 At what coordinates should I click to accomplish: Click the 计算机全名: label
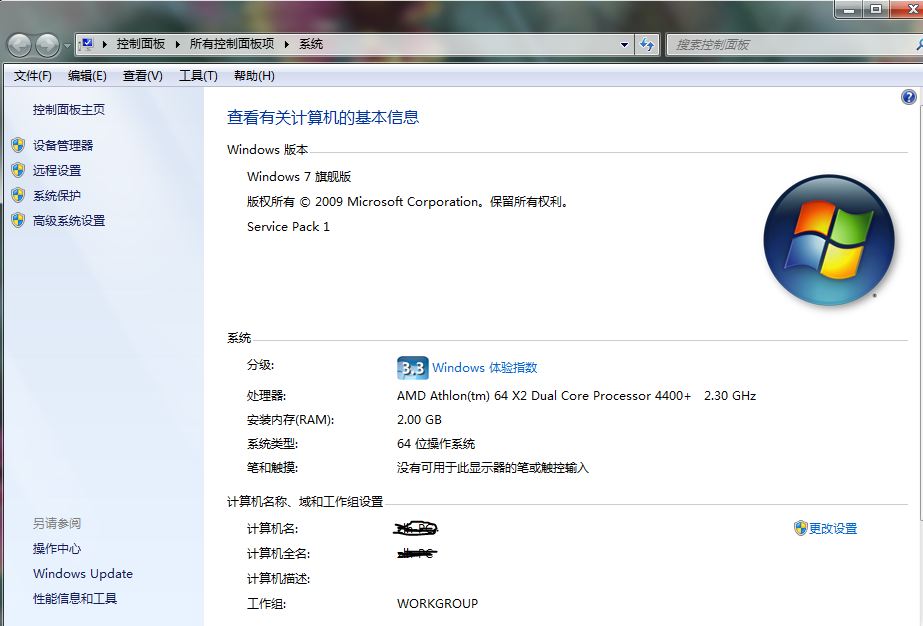click(x=278, y=554)
